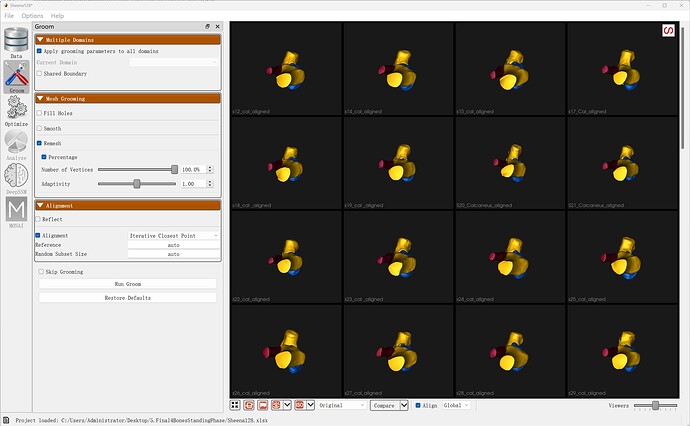Open the Help menu
Viewport: 690px width, 426px height.
(x=57, y=15)
